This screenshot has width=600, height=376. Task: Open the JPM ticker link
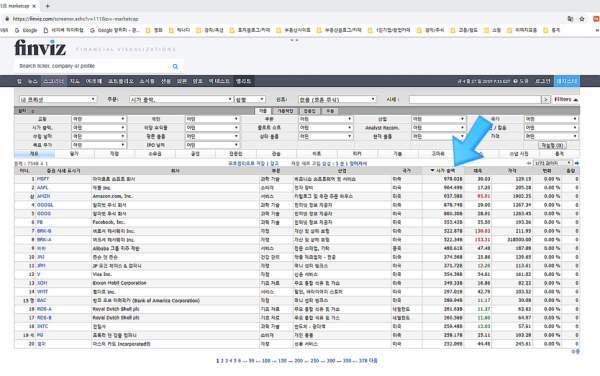point(41,265)
